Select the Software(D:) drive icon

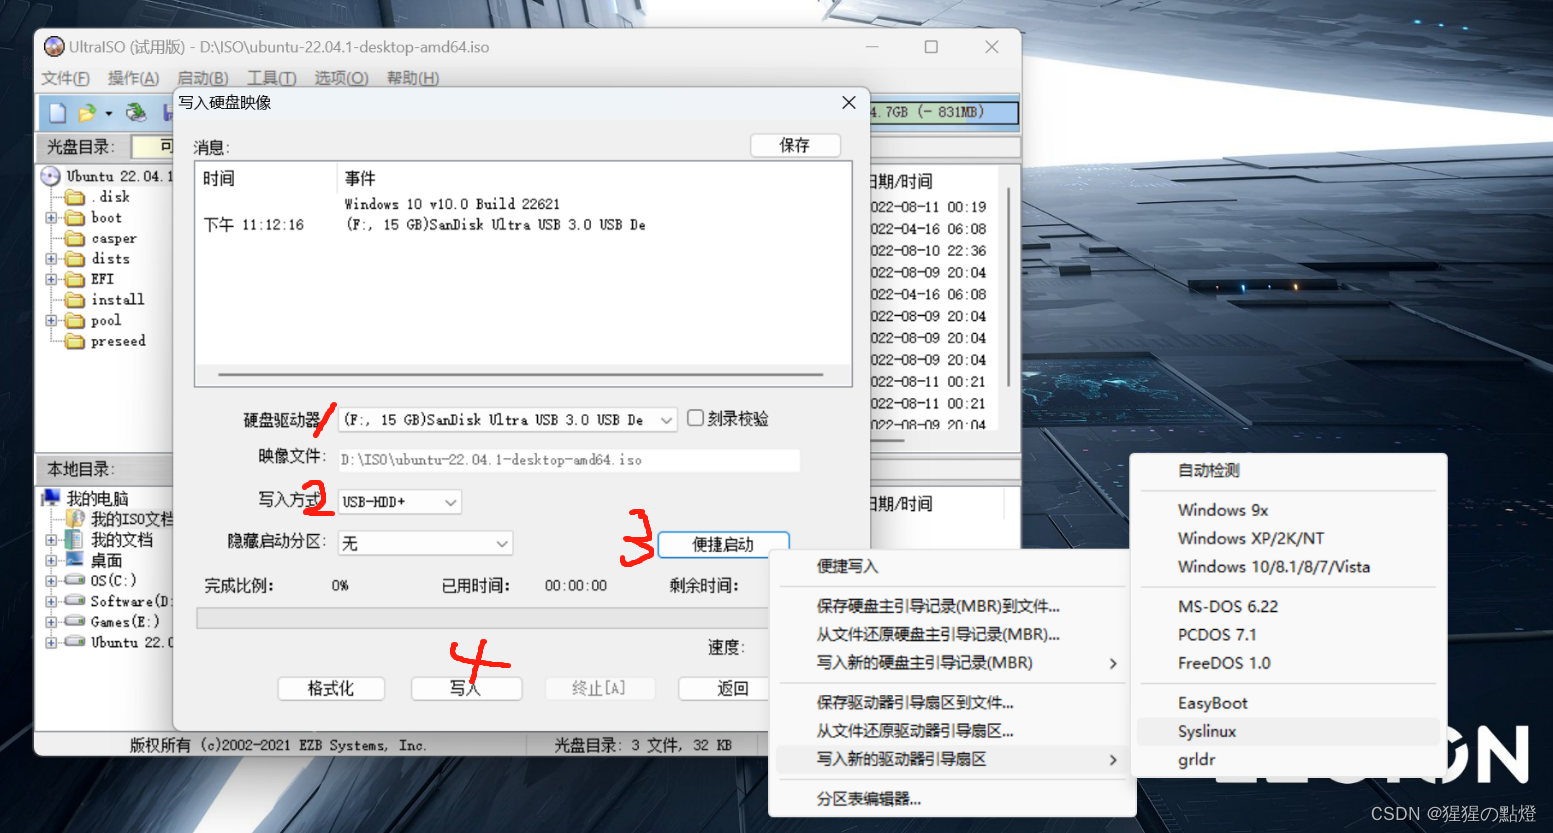(x=75, y=601)
